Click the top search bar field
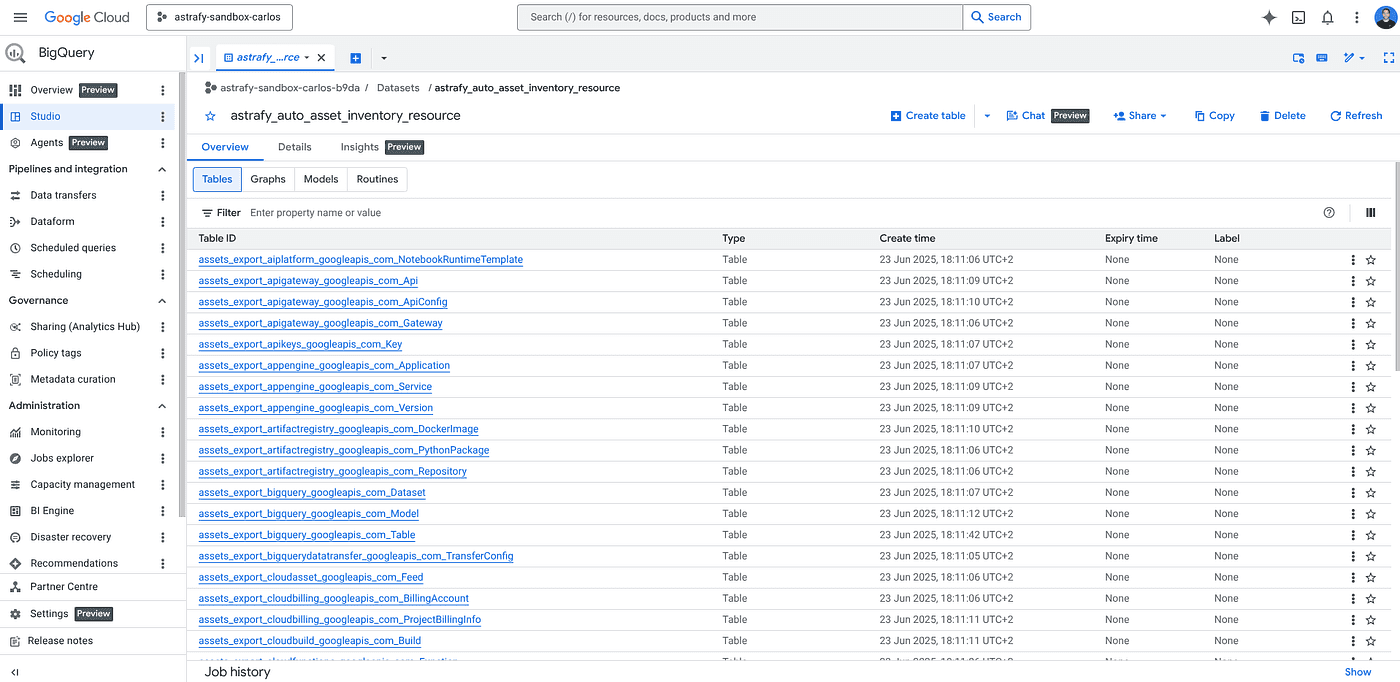 point(740,17)
